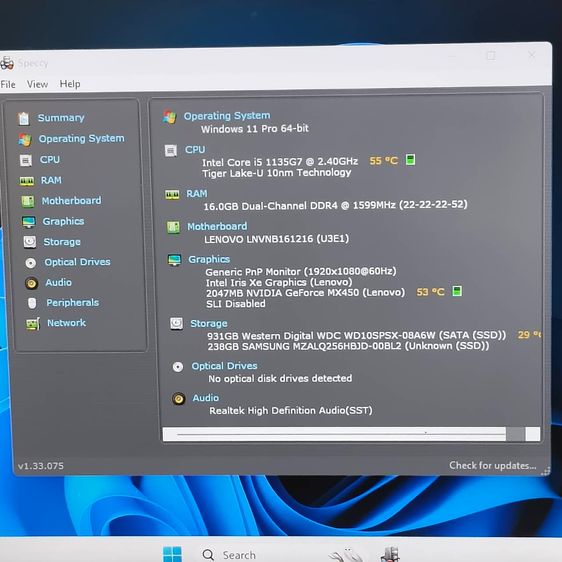Click the sidebar Peripherals mouse icon
The height and width of the screenshot is (562, 562).
[32, 303]
